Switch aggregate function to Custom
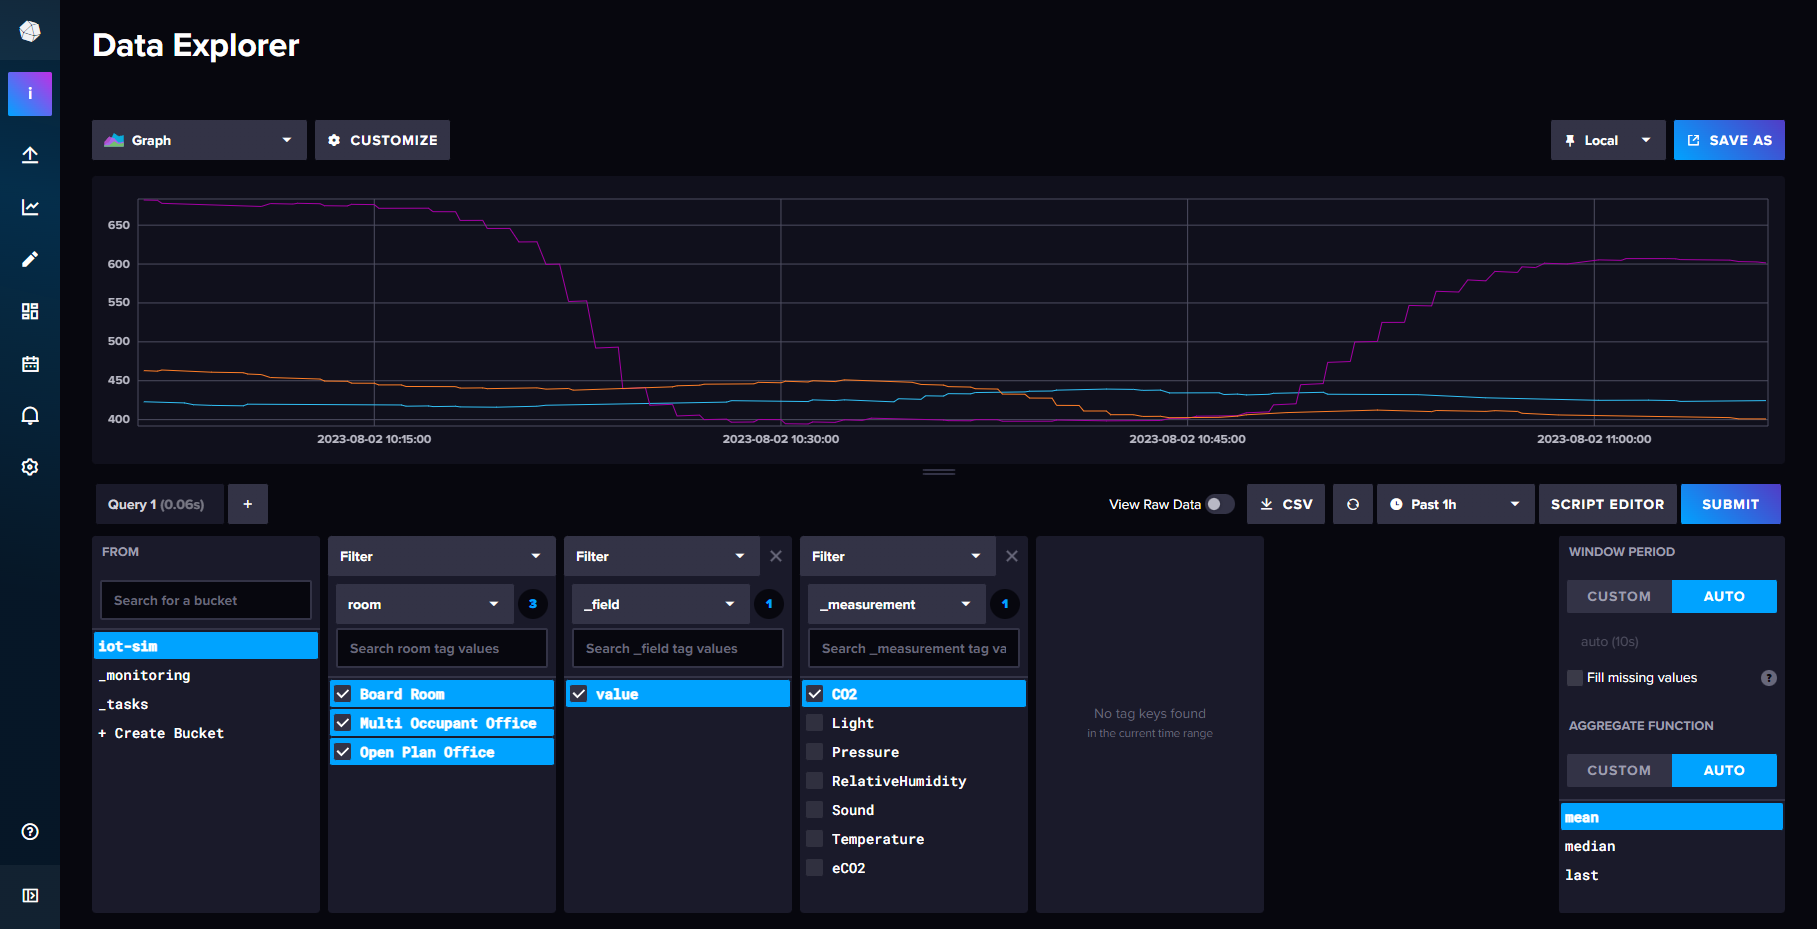Screen dimensions: 1817x929 (1619, 770)
